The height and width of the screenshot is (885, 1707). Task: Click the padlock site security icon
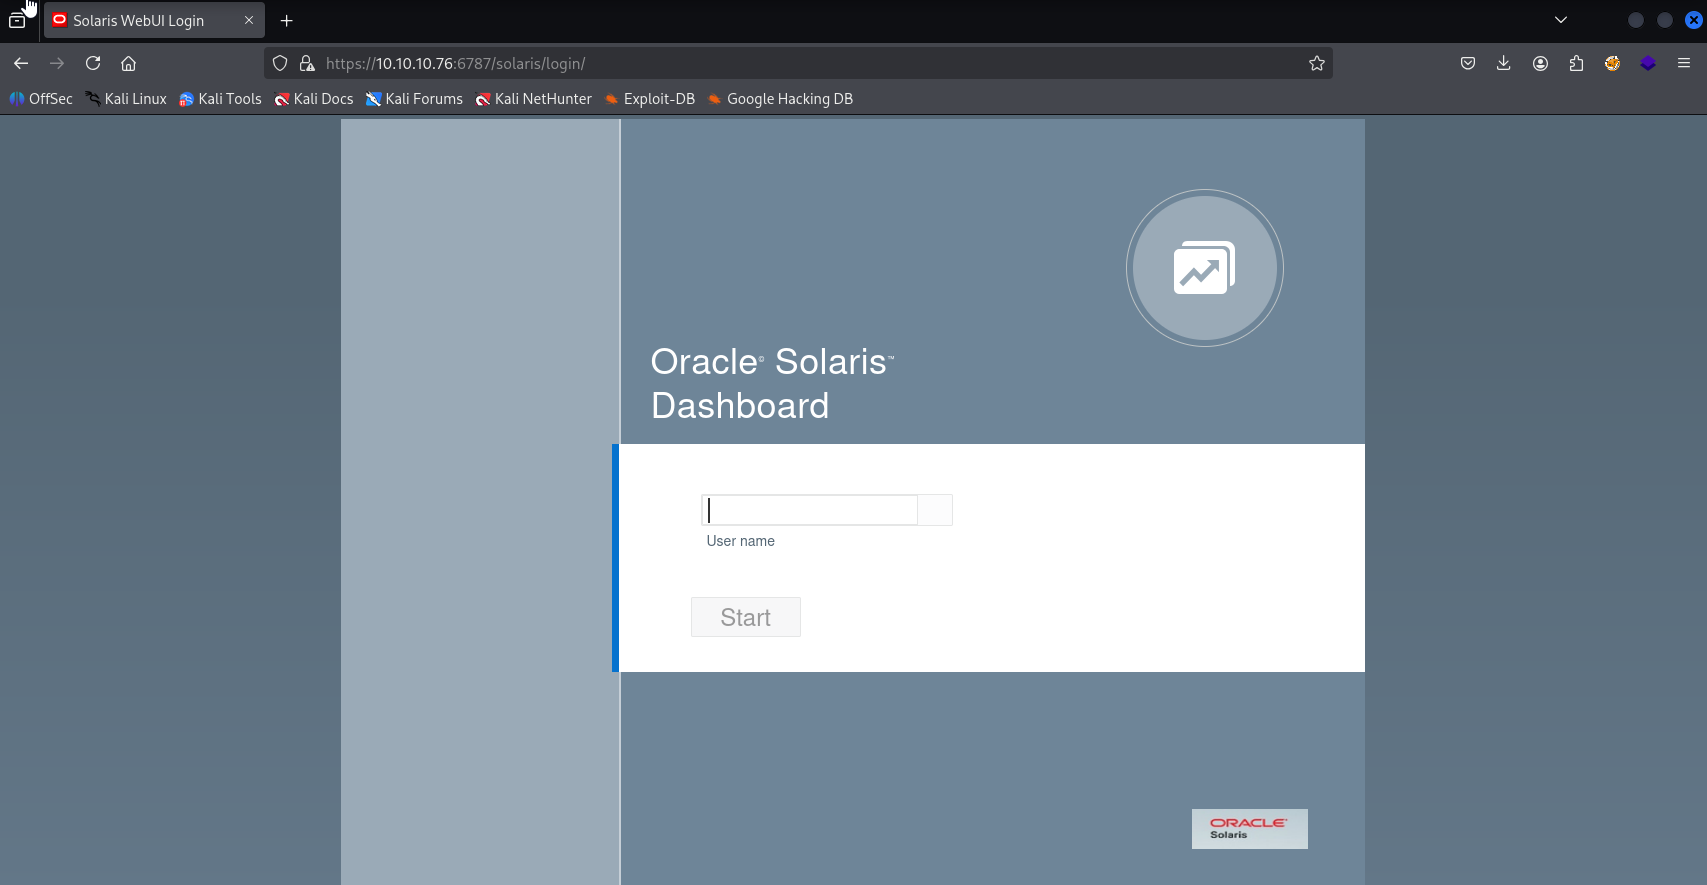click(307, 63)
